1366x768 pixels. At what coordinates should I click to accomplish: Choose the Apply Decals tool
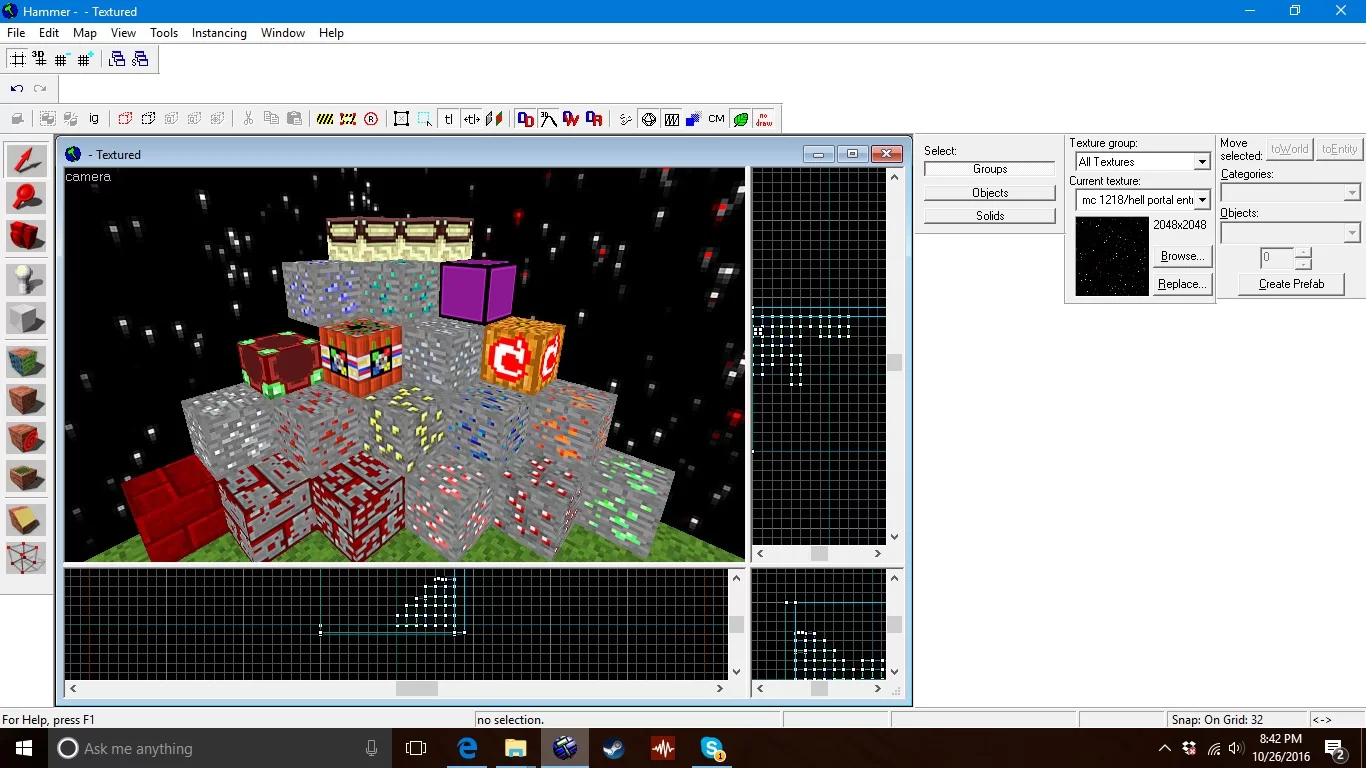[26, 438]
